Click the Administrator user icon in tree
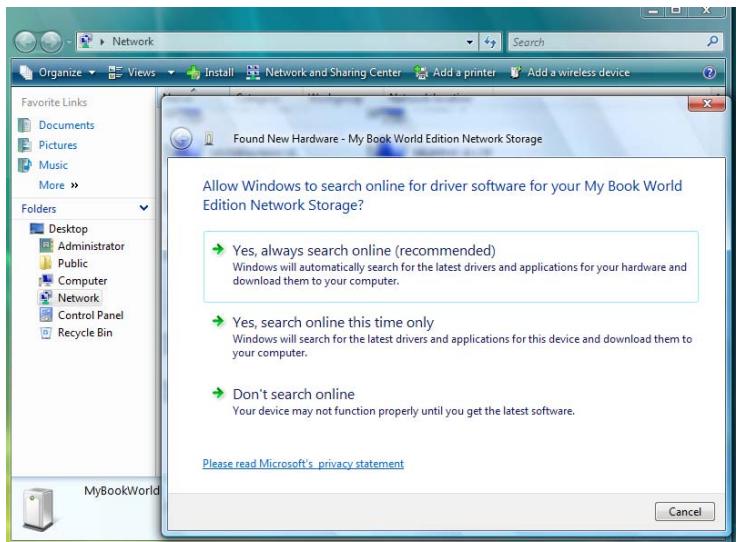The height and width of the screenshot is (542, 737). point(46,245)
